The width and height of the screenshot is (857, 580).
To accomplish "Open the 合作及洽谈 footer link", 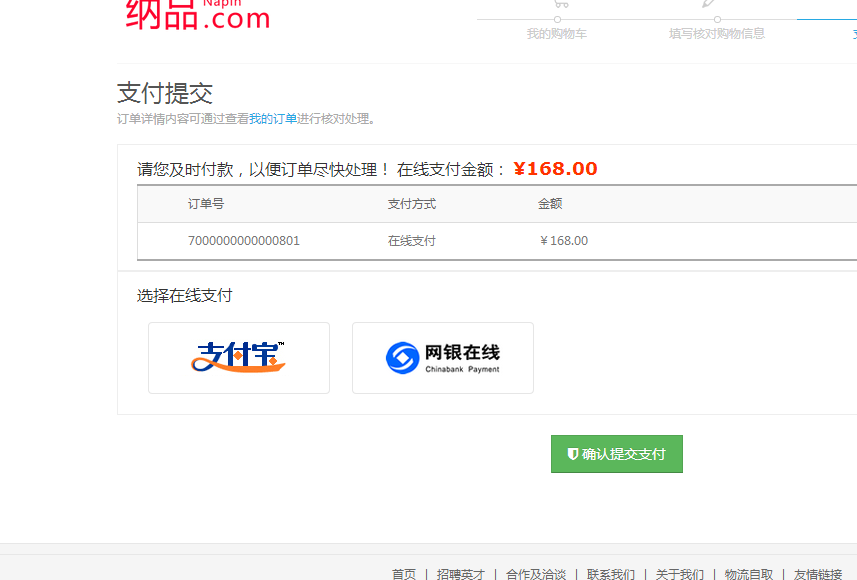I will [x=536, y=574].
